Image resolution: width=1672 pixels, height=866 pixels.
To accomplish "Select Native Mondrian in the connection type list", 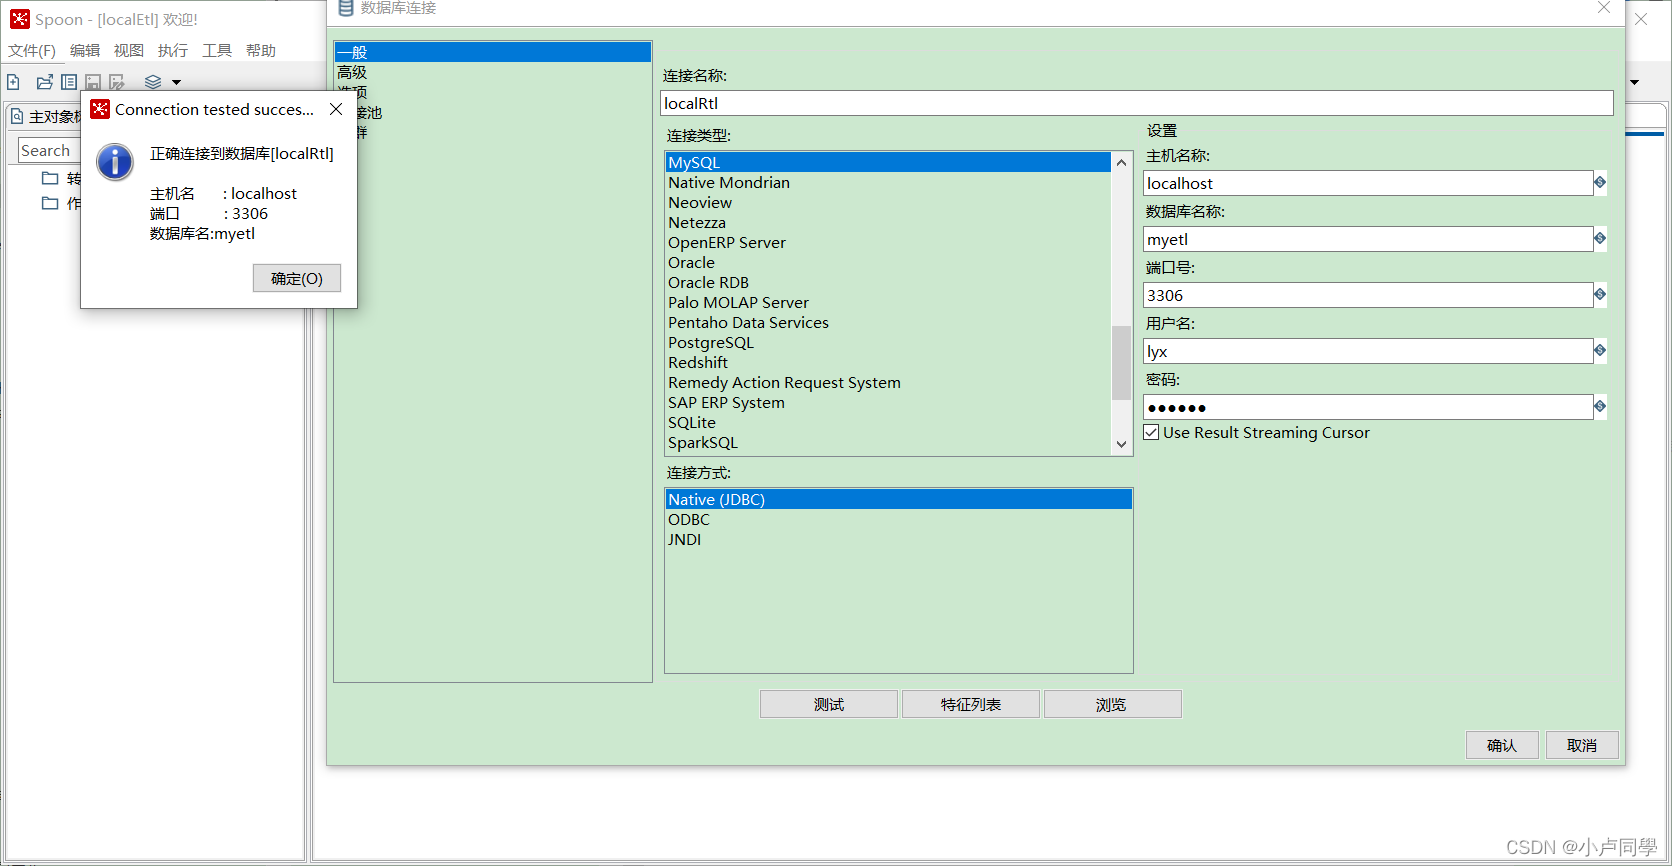I will 888,182.
